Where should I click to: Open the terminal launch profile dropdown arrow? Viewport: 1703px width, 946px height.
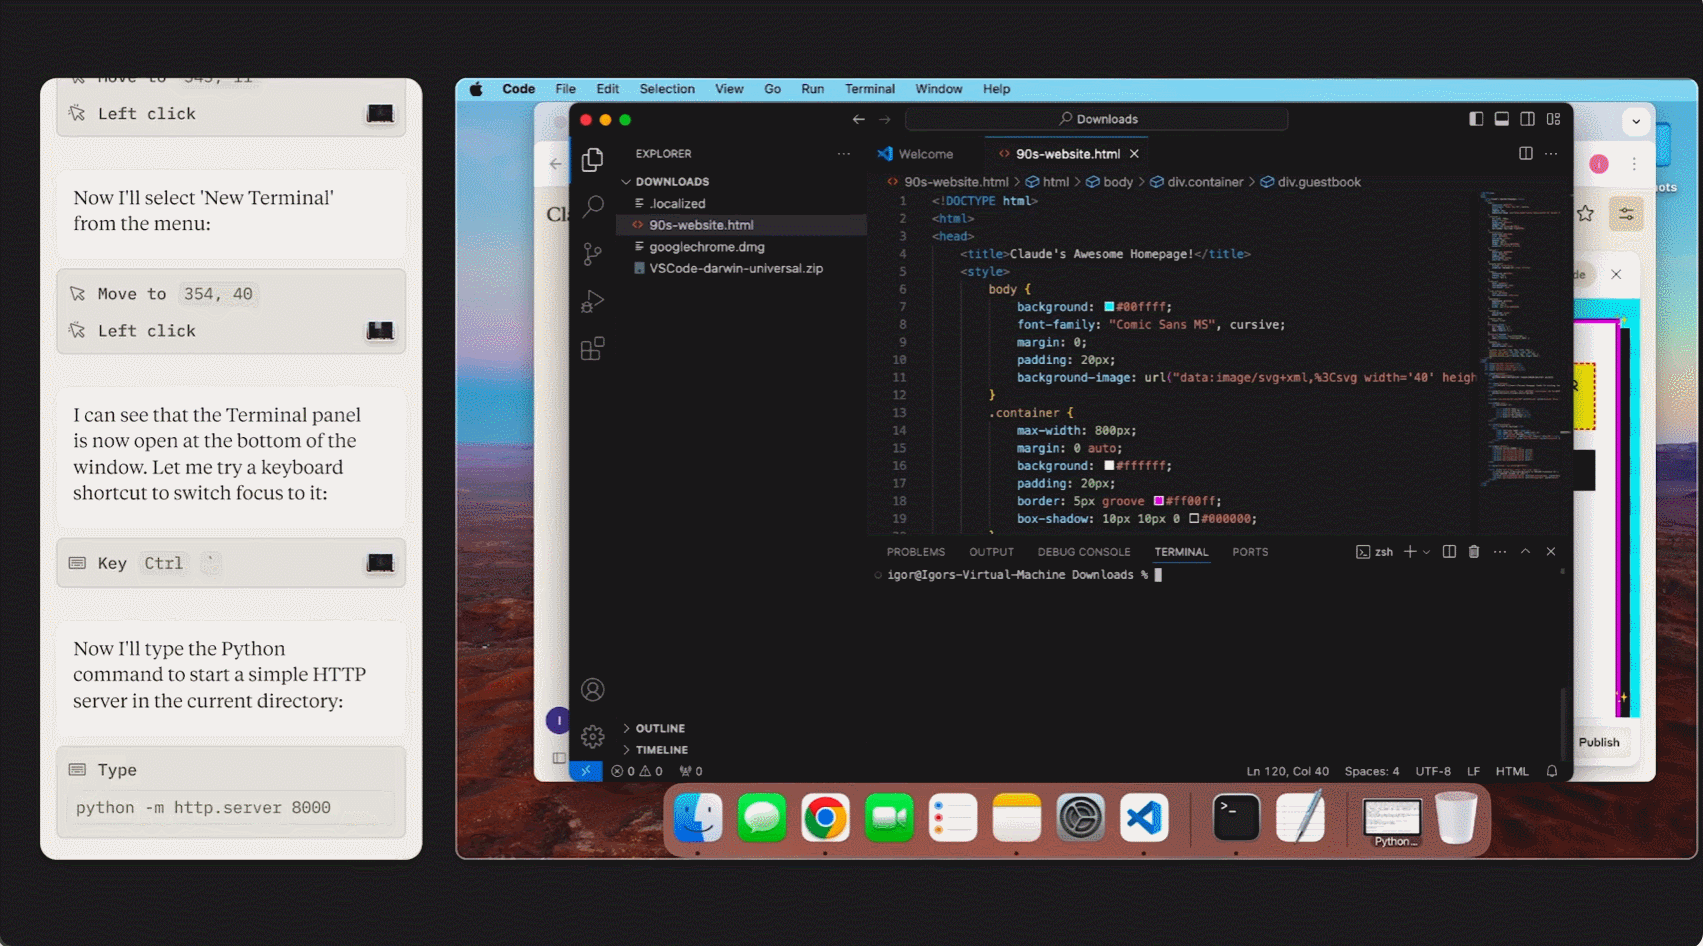click(x=1426, y=552)
